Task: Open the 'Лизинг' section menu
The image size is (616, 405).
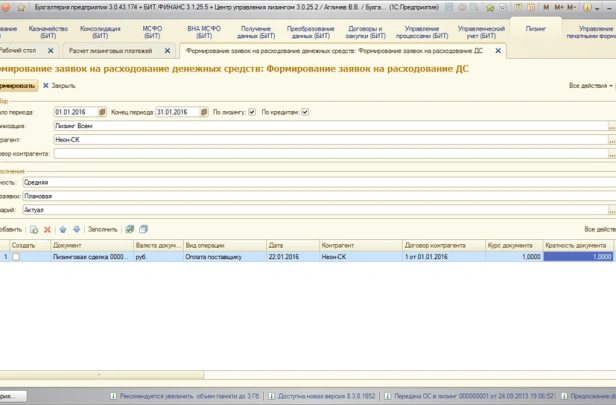Action: 537,30
